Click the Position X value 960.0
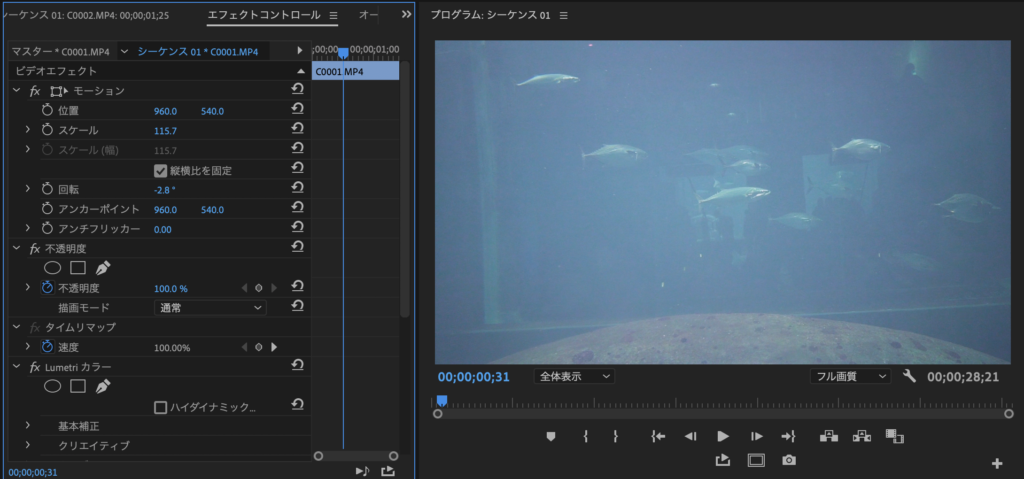 tap(165, 111)
